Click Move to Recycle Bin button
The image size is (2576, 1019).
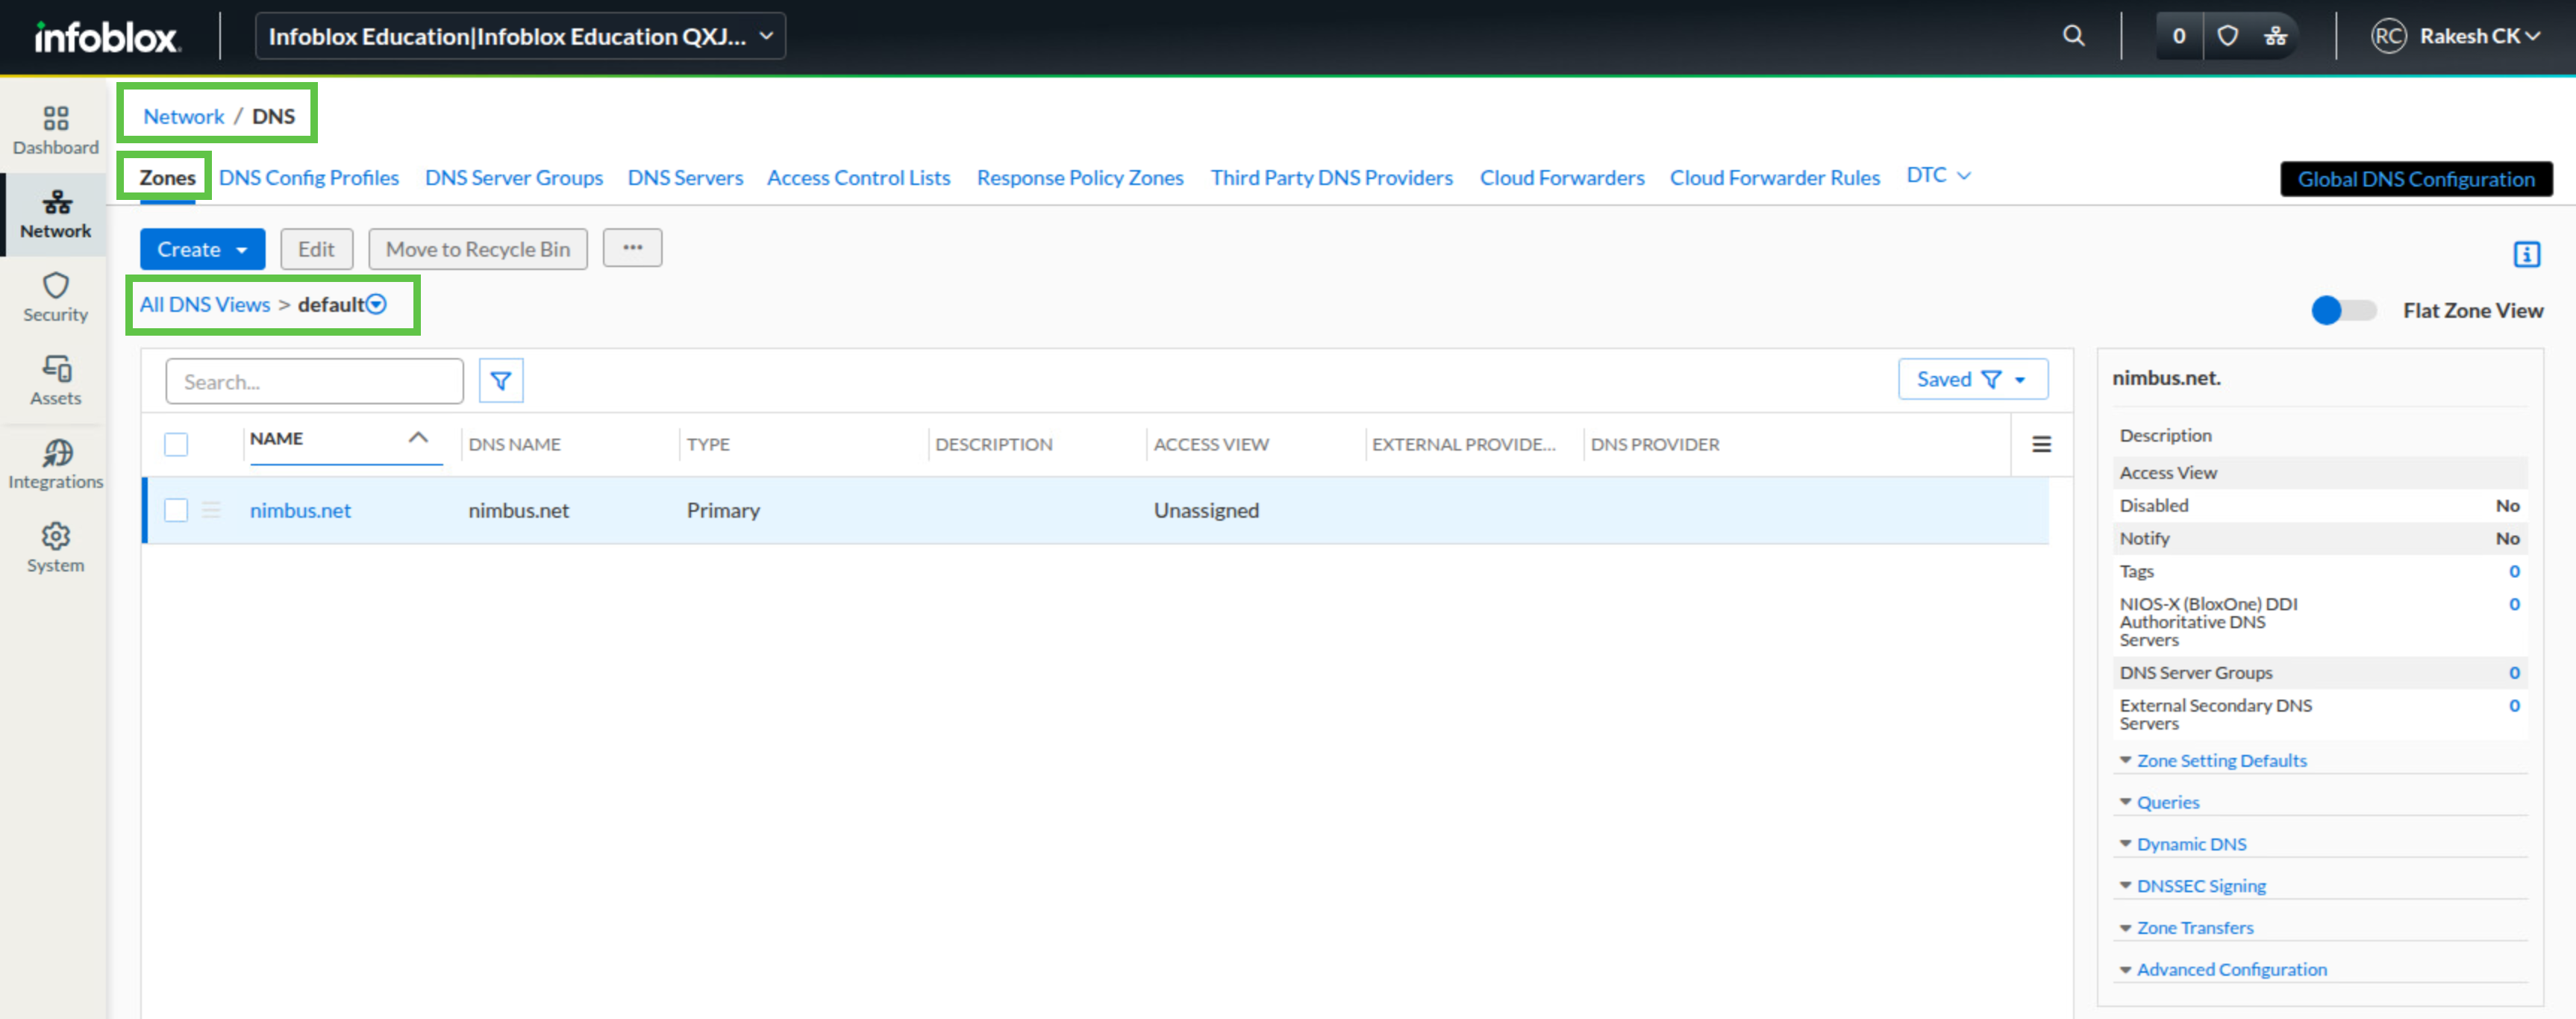point(478,249)
